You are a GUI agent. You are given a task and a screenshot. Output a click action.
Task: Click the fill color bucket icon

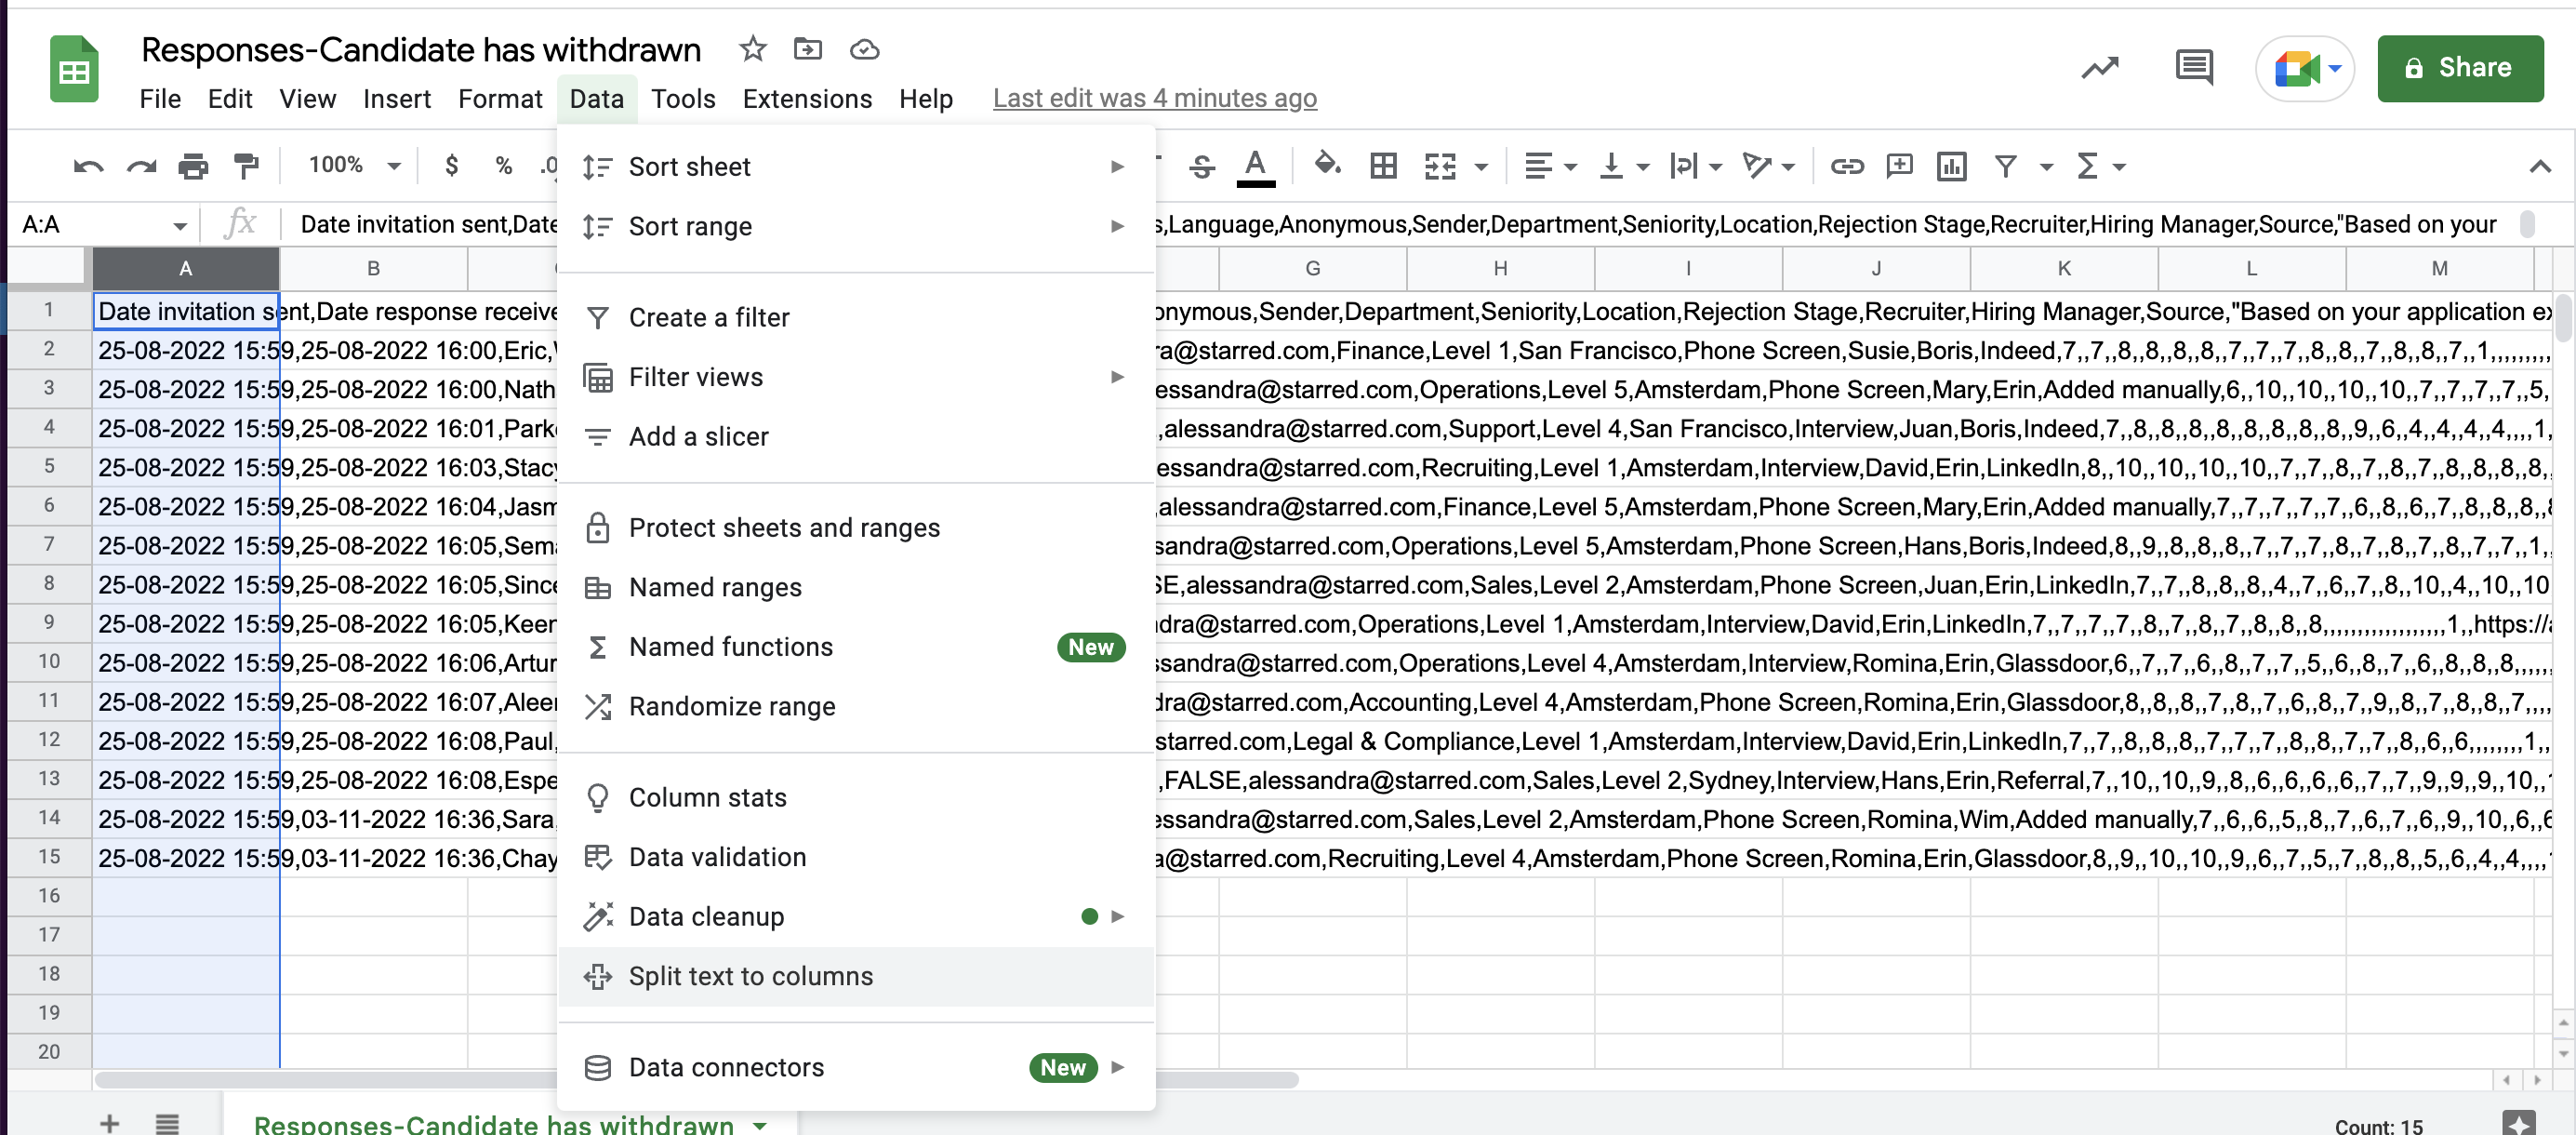coord(1326,165)
